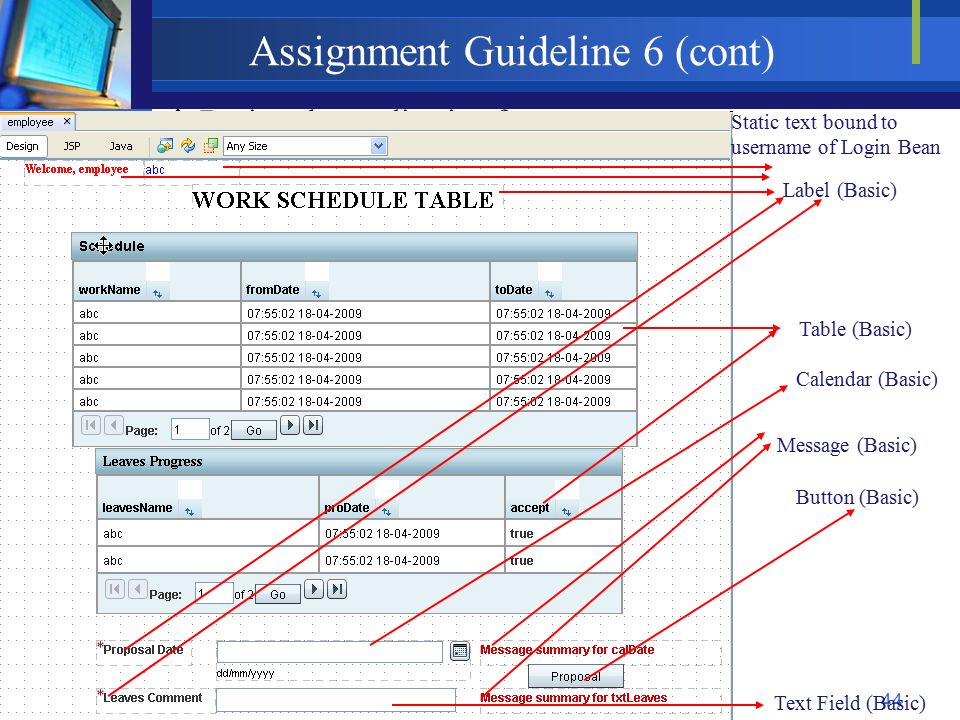The image size is (960, 720).
Task: Click Leaves Progress page number field
Action: (214, 593)
